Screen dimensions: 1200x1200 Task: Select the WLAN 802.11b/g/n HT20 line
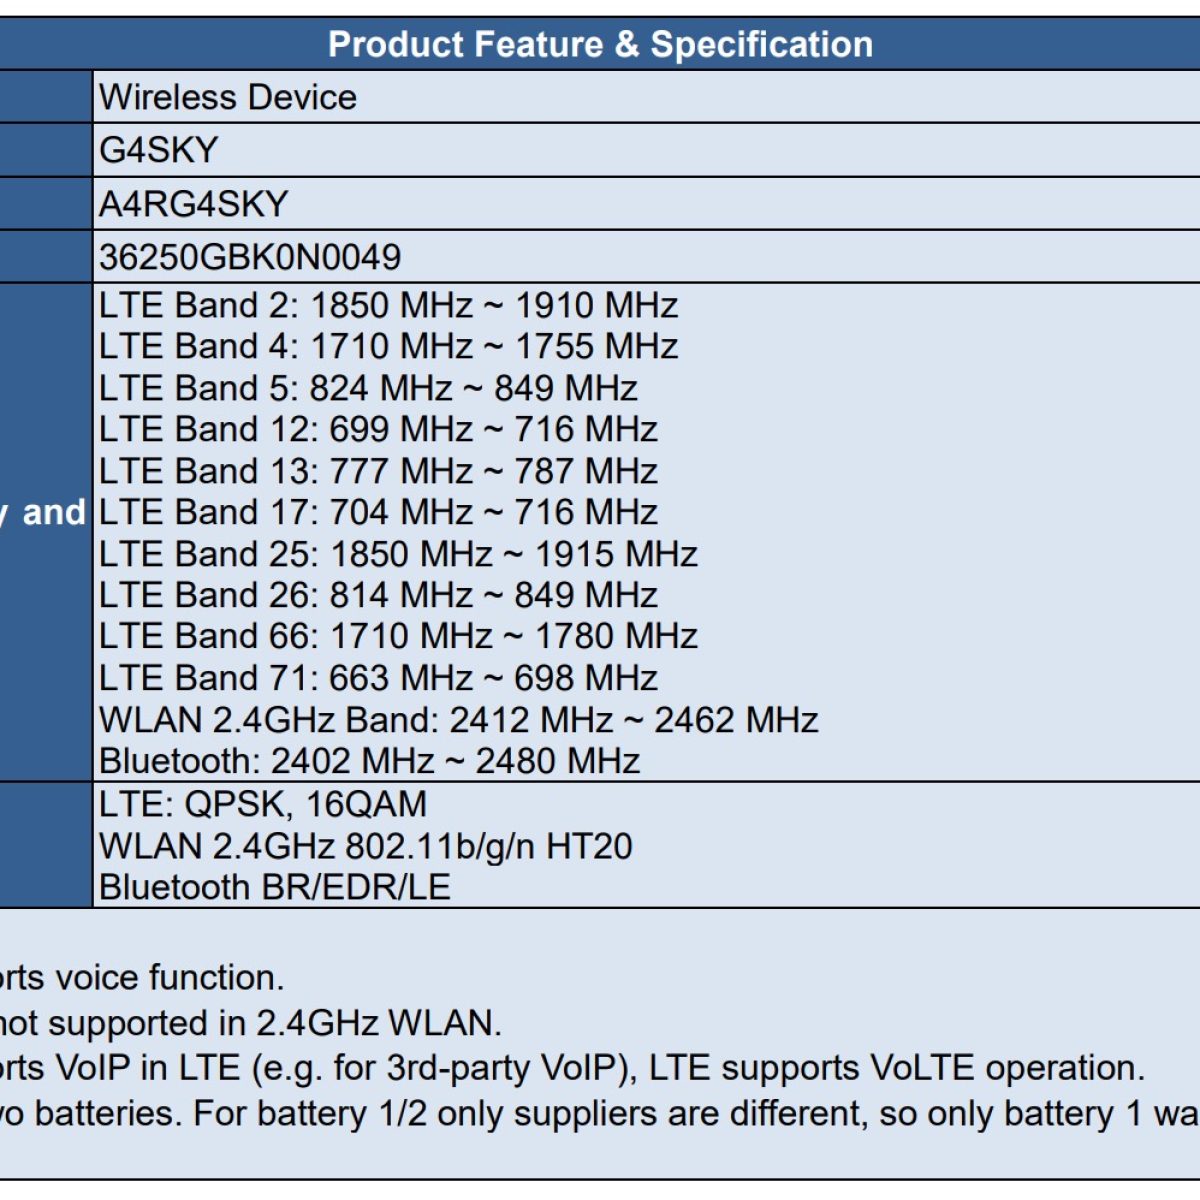pyautogui.click(x=365, y=846)
